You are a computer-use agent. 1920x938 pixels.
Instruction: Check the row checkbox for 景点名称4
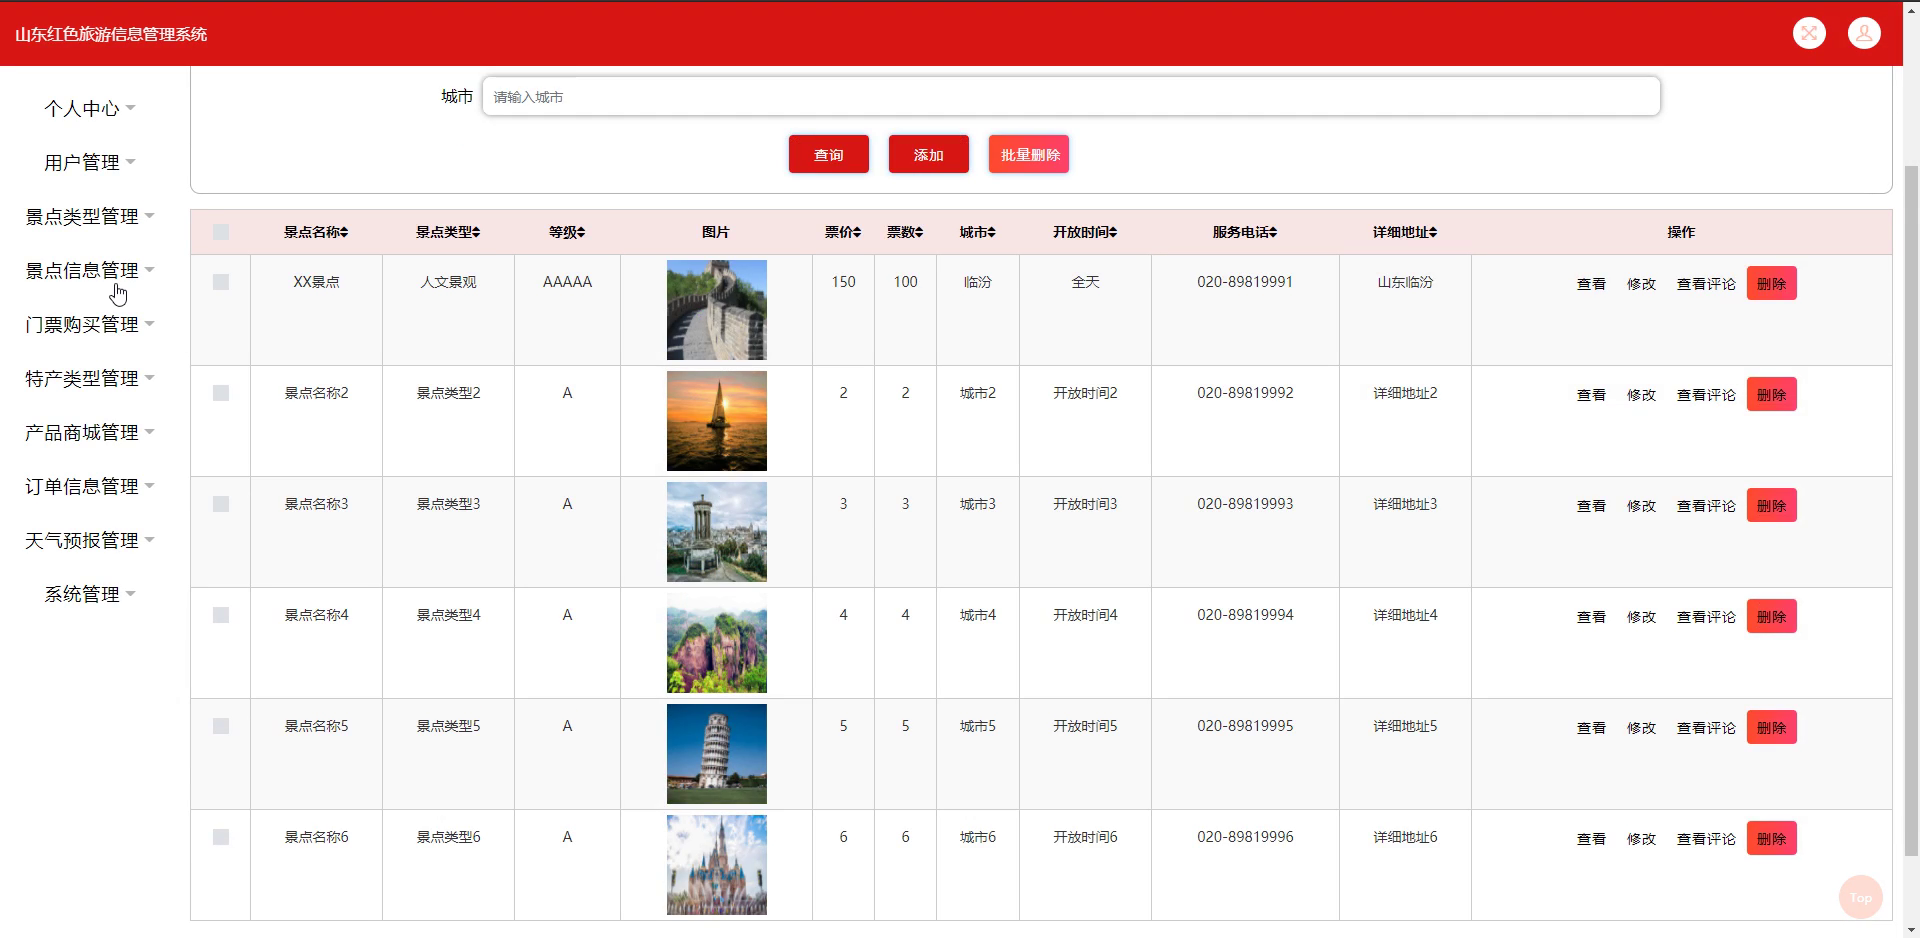pyautogui.click(x=221, y=615)
